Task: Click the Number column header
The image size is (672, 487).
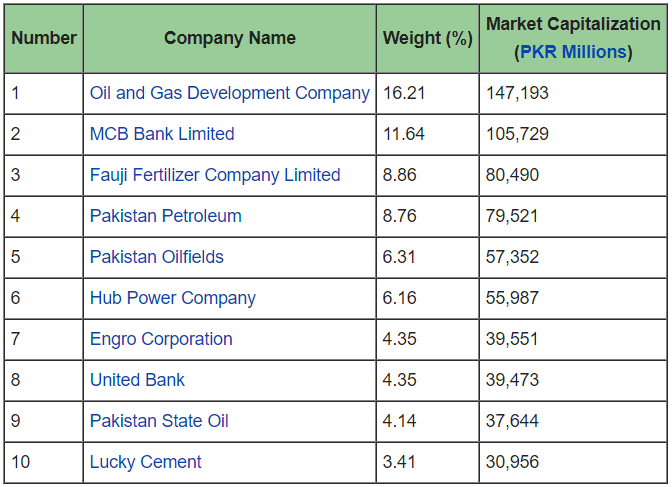Action: click(x=44, y=38)
